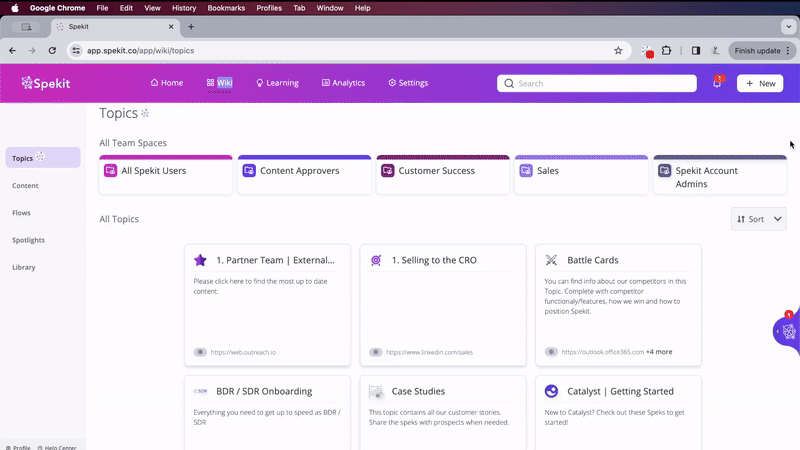
Task: Open the Bookmarks menu in the menu bar
Action: click(x=226, y=8)
